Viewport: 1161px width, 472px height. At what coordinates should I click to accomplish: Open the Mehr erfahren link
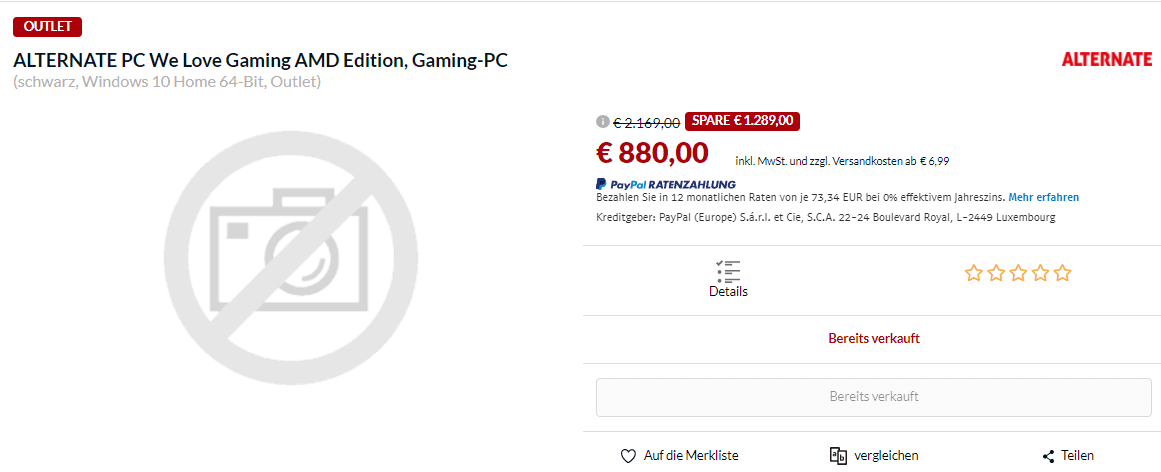point(1043,197)
